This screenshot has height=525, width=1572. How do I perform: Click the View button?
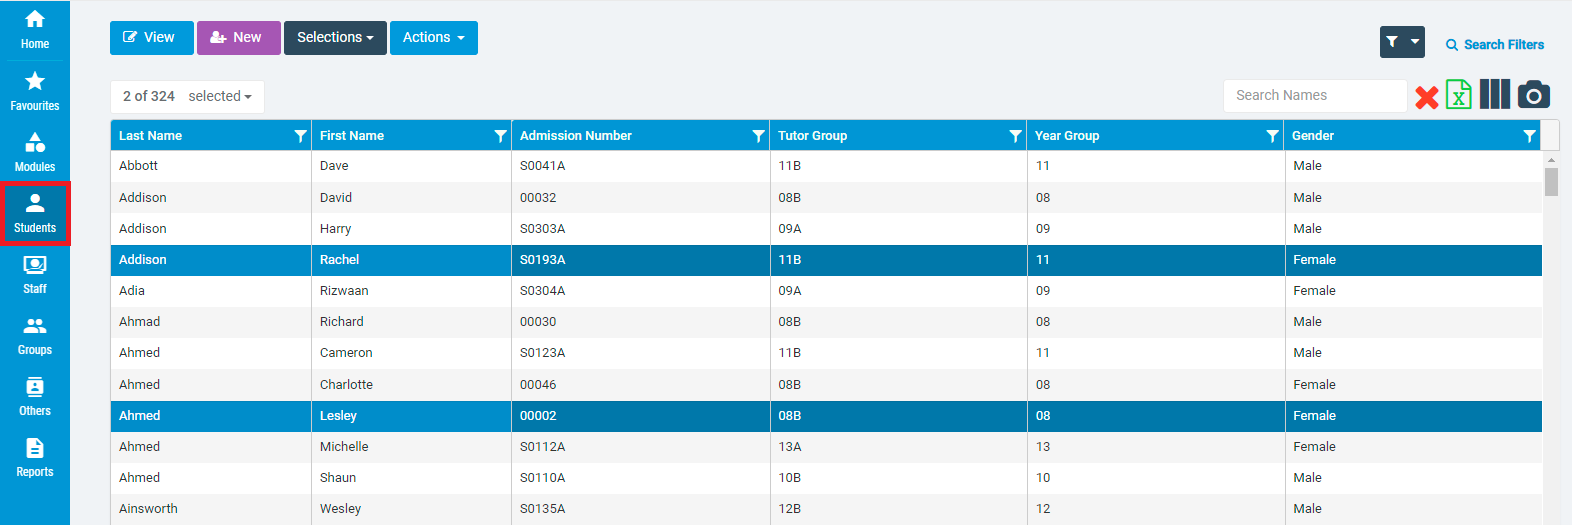(150, 38)
